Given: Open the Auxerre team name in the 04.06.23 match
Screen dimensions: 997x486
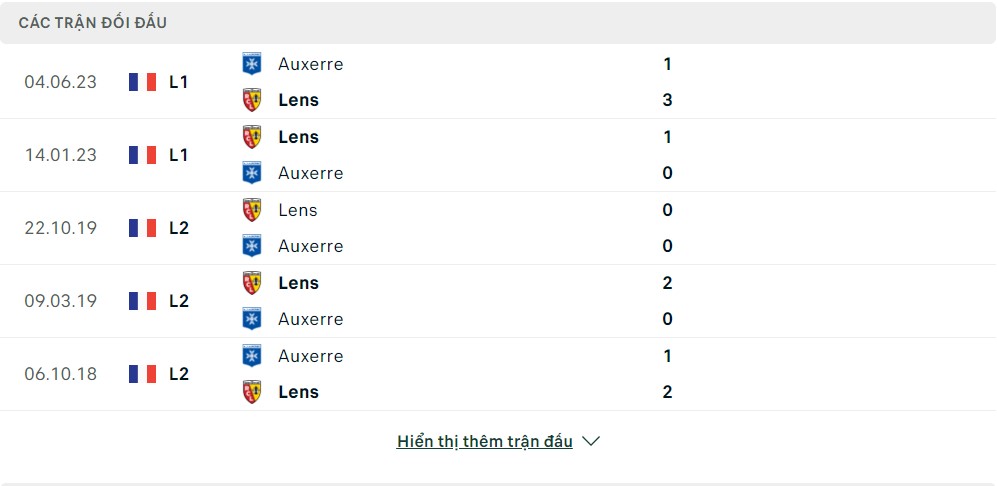Looking at the screenshot, I should point(310,64).
